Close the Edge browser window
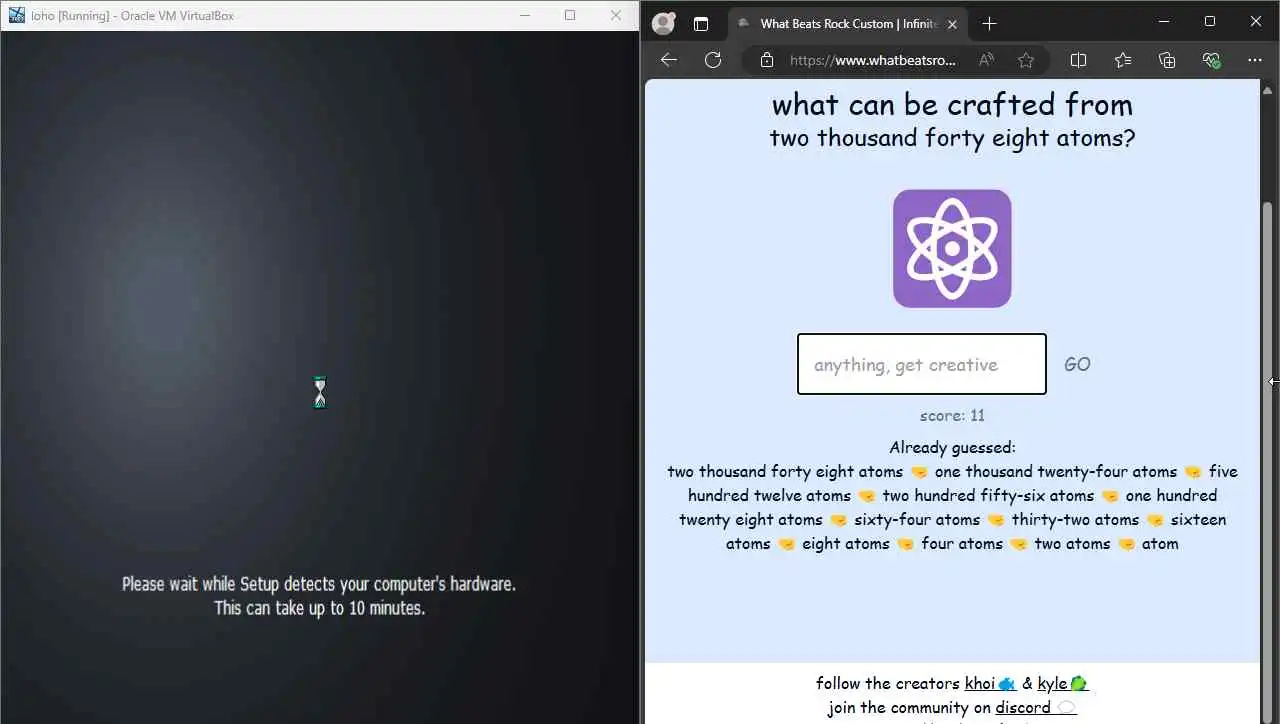1280x724 pixels. [1256, 21]
